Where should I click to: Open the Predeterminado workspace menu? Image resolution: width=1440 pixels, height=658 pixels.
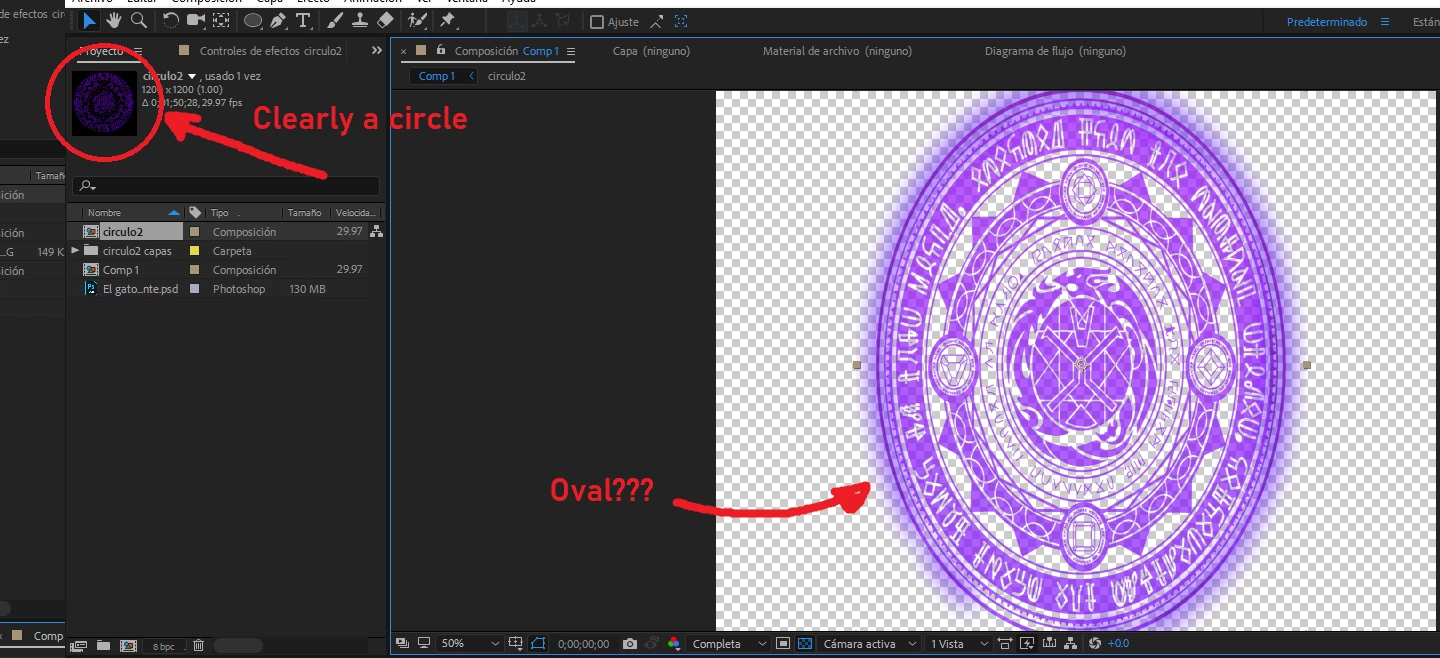[x=1385, y=22]
